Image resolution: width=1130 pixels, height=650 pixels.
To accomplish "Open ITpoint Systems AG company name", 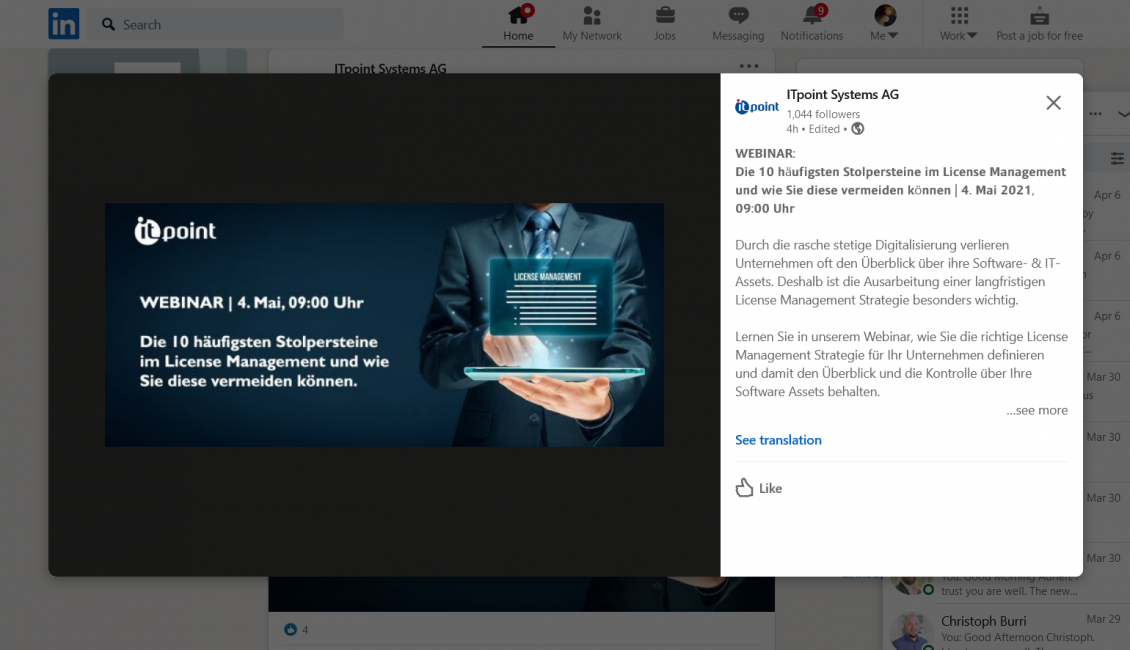I will [x=842, y=95].
